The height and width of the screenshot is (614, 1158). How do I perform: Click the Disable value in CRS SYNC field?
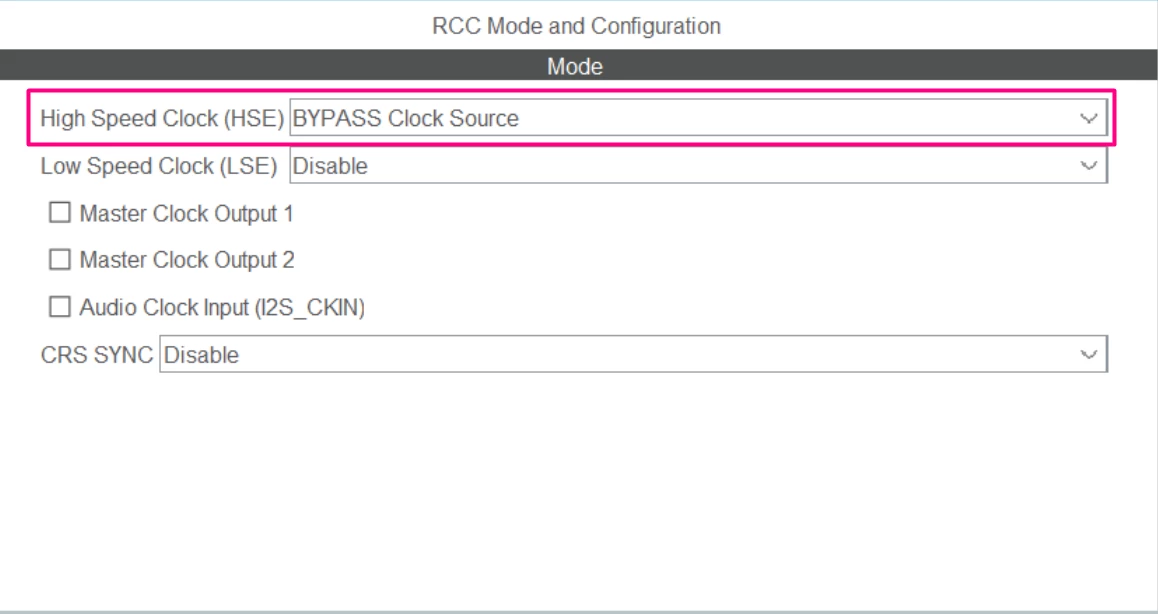point(201,355)
